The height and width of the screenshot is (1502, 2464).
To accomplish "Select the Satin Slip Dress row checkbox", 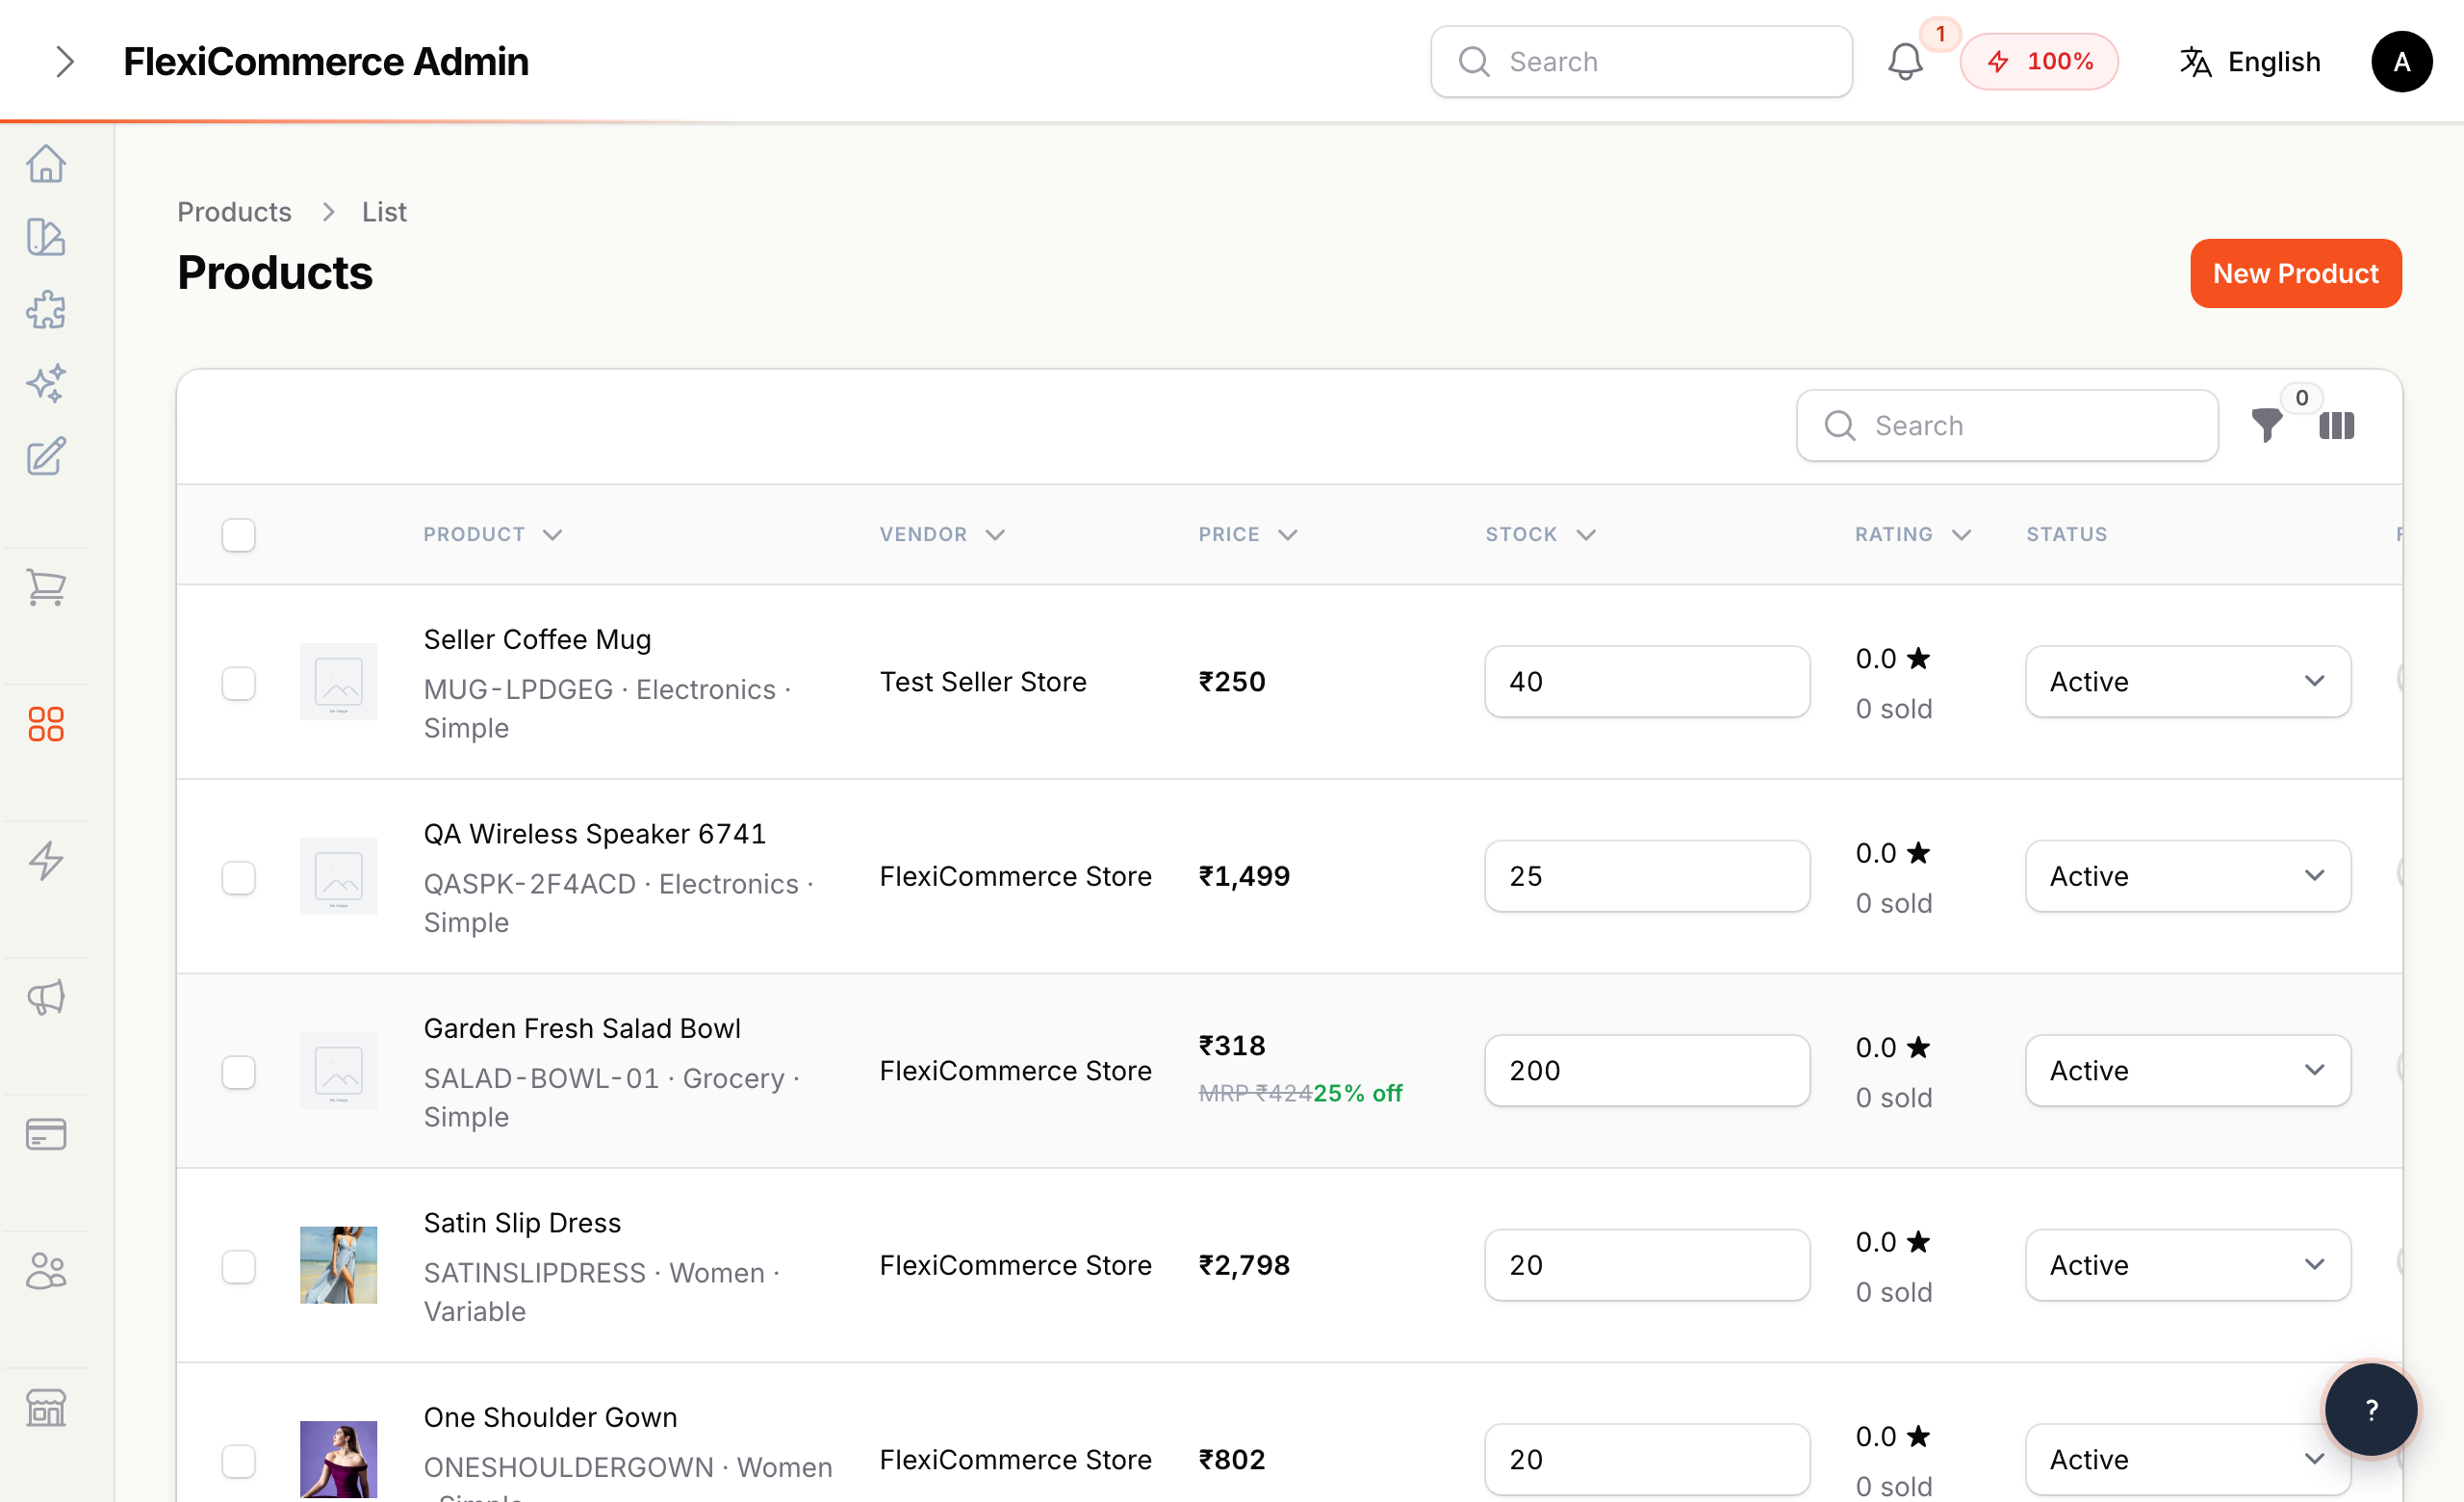I will coord(239,1267).
